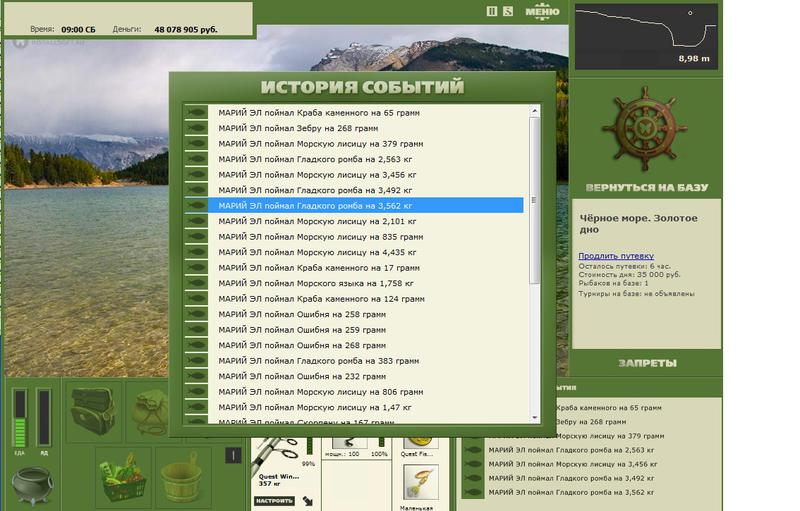This screenshot has width=800, height=511.
Task: Click the event history scroll-up arrow
Action: [x=535, y=111]
